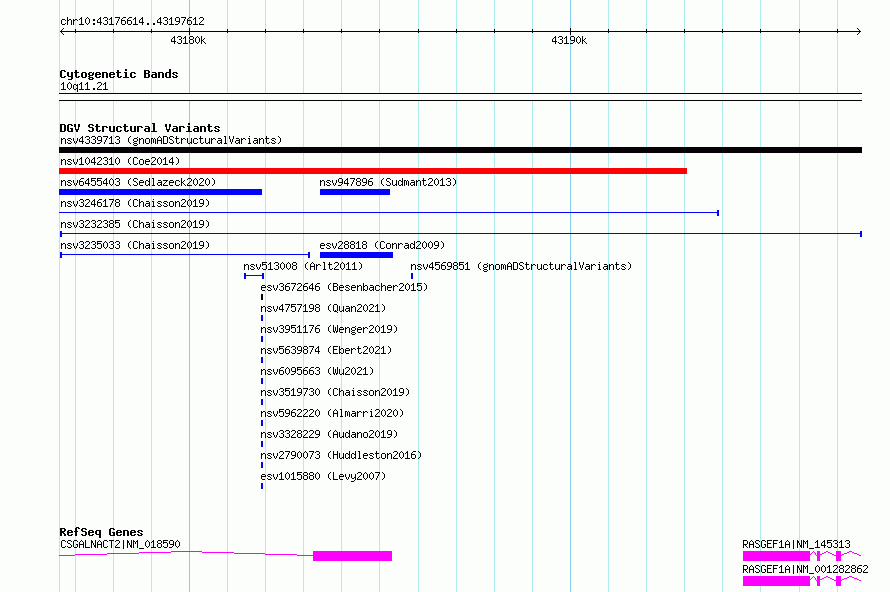Click the nsv5639874 (Ebert2021) label
This screenshot has width=890, height=592.
pyautogui.click(x=326, y=350)
